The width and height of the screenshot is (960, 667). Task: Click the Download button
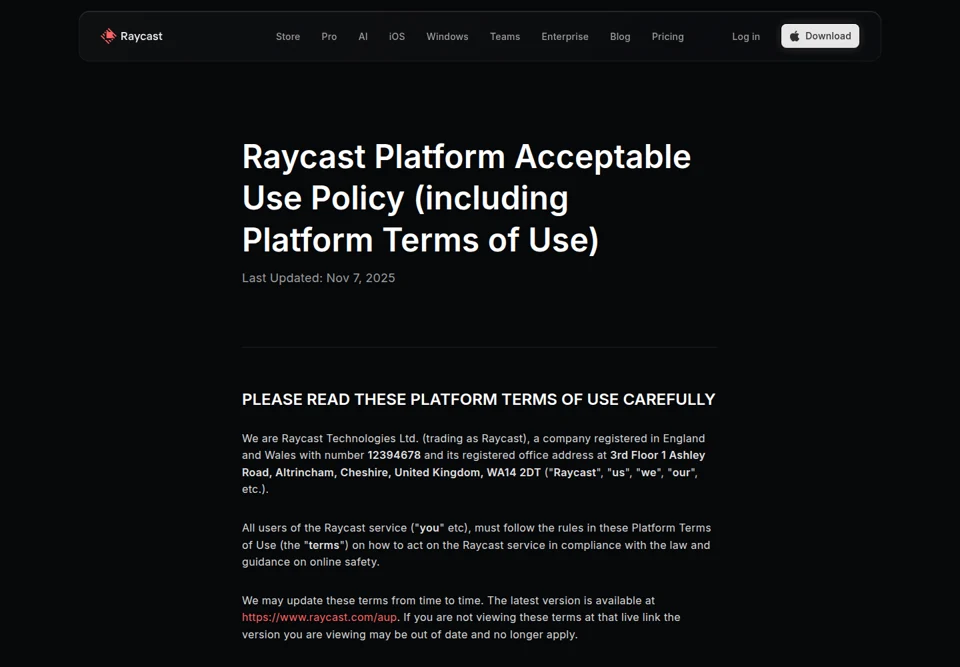820,36
